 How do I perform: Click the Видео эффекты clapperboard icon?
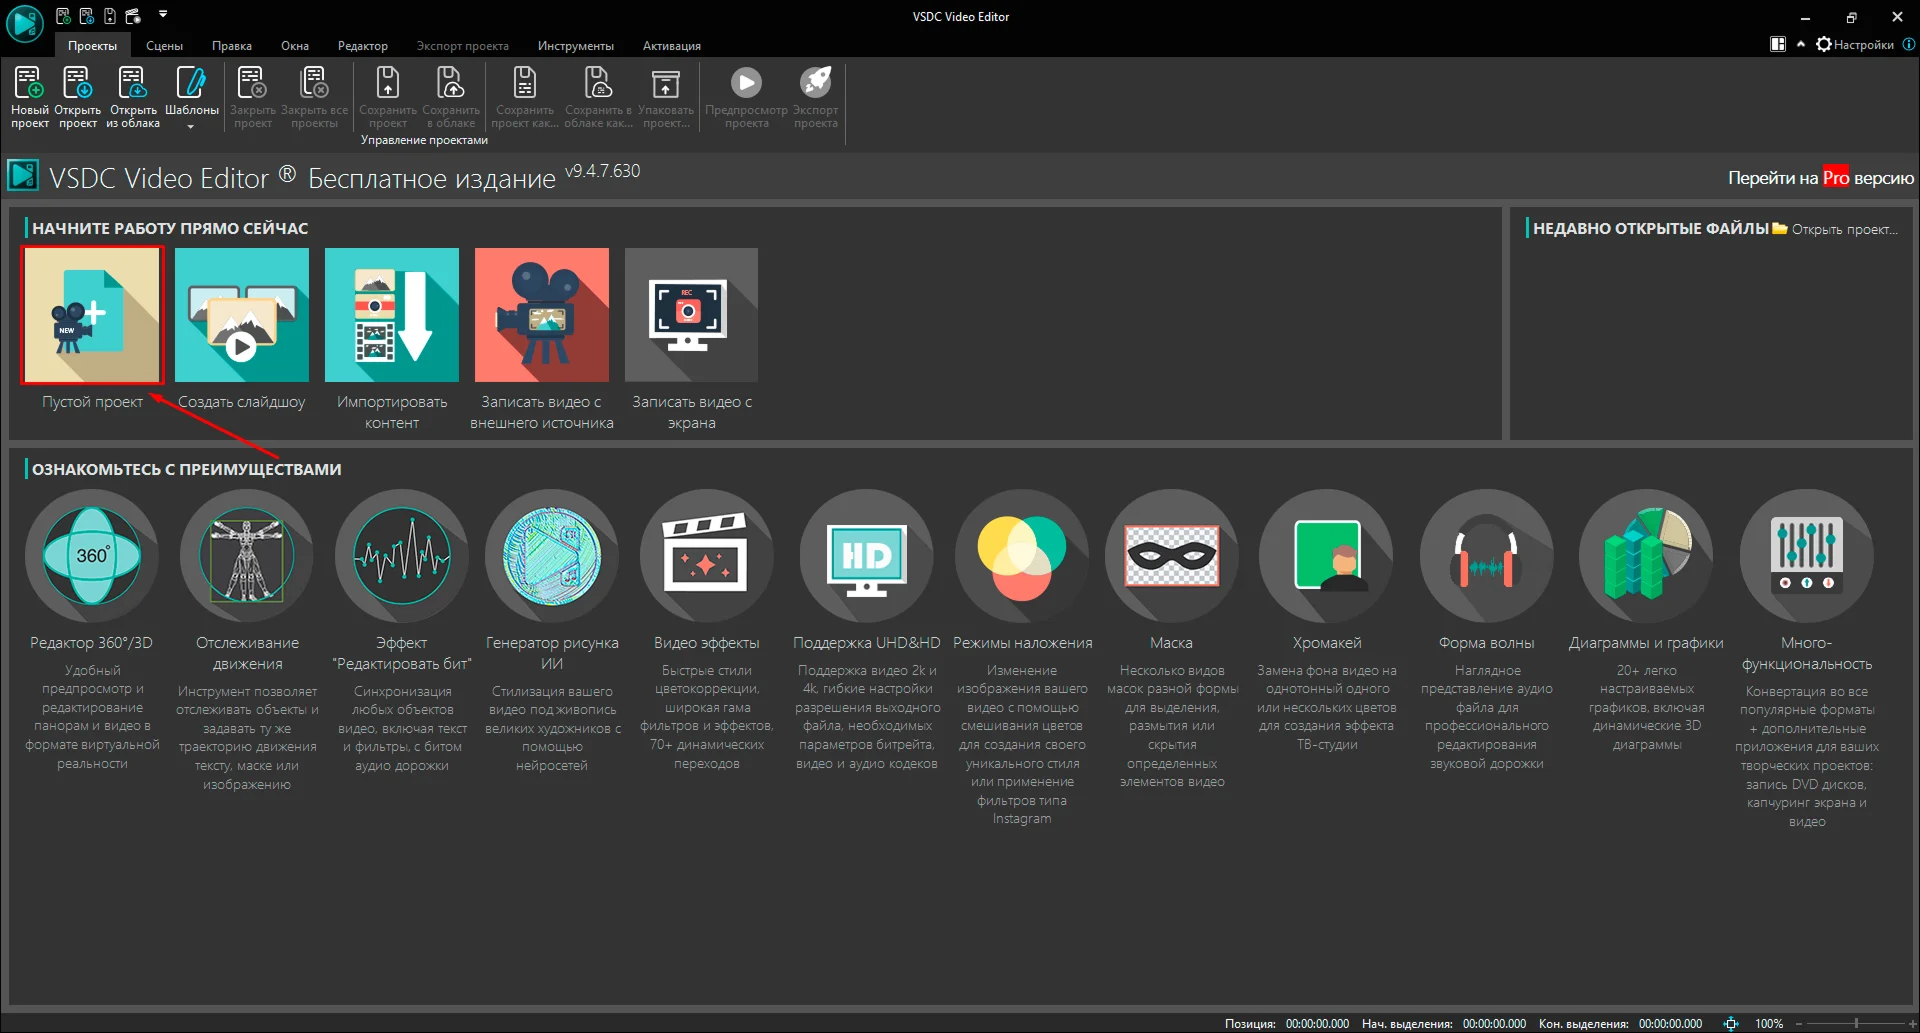coord(707,556)
